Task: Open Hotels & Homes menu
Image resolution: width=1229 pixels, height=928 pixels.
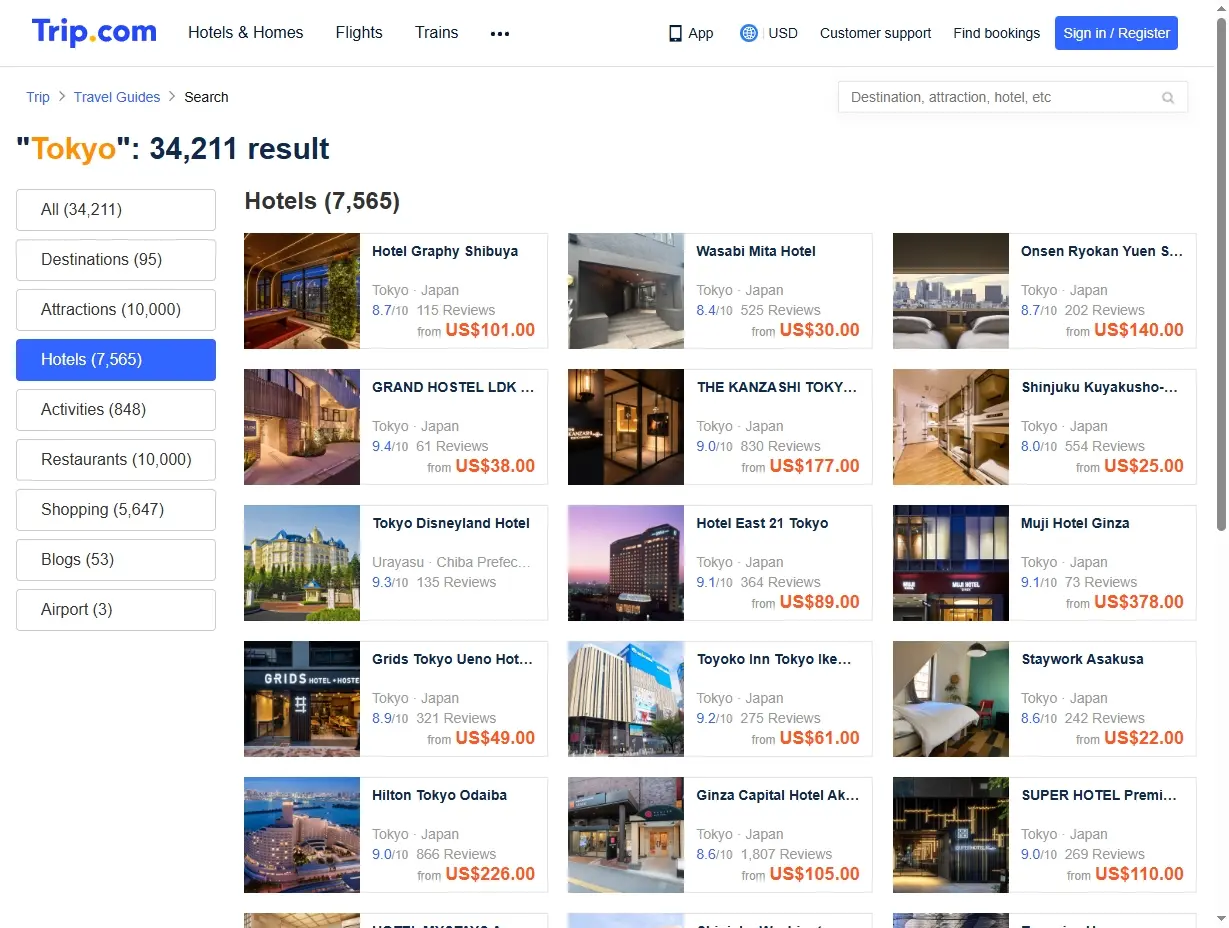Action: 246,32
